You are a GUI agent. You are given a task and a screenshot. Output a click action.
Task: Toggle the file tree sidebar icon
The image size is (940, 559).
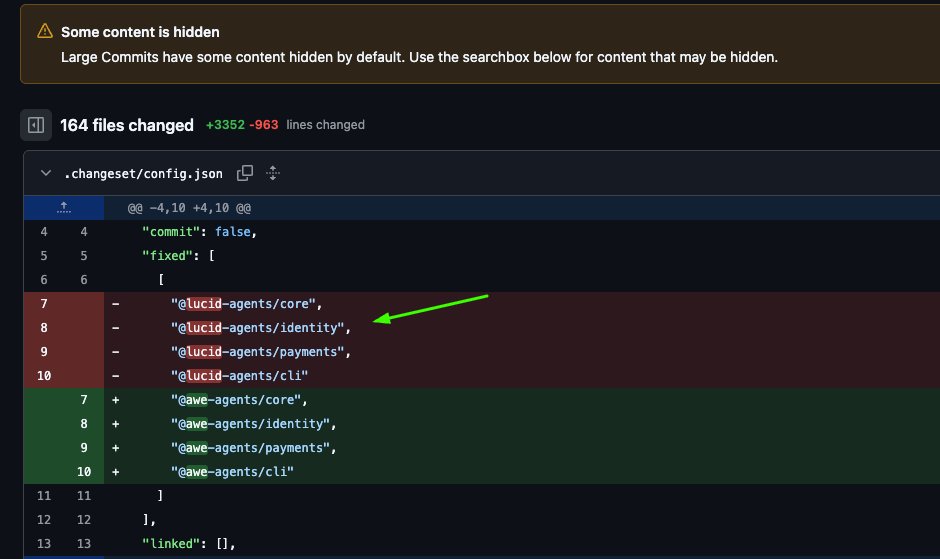(36, 125)
